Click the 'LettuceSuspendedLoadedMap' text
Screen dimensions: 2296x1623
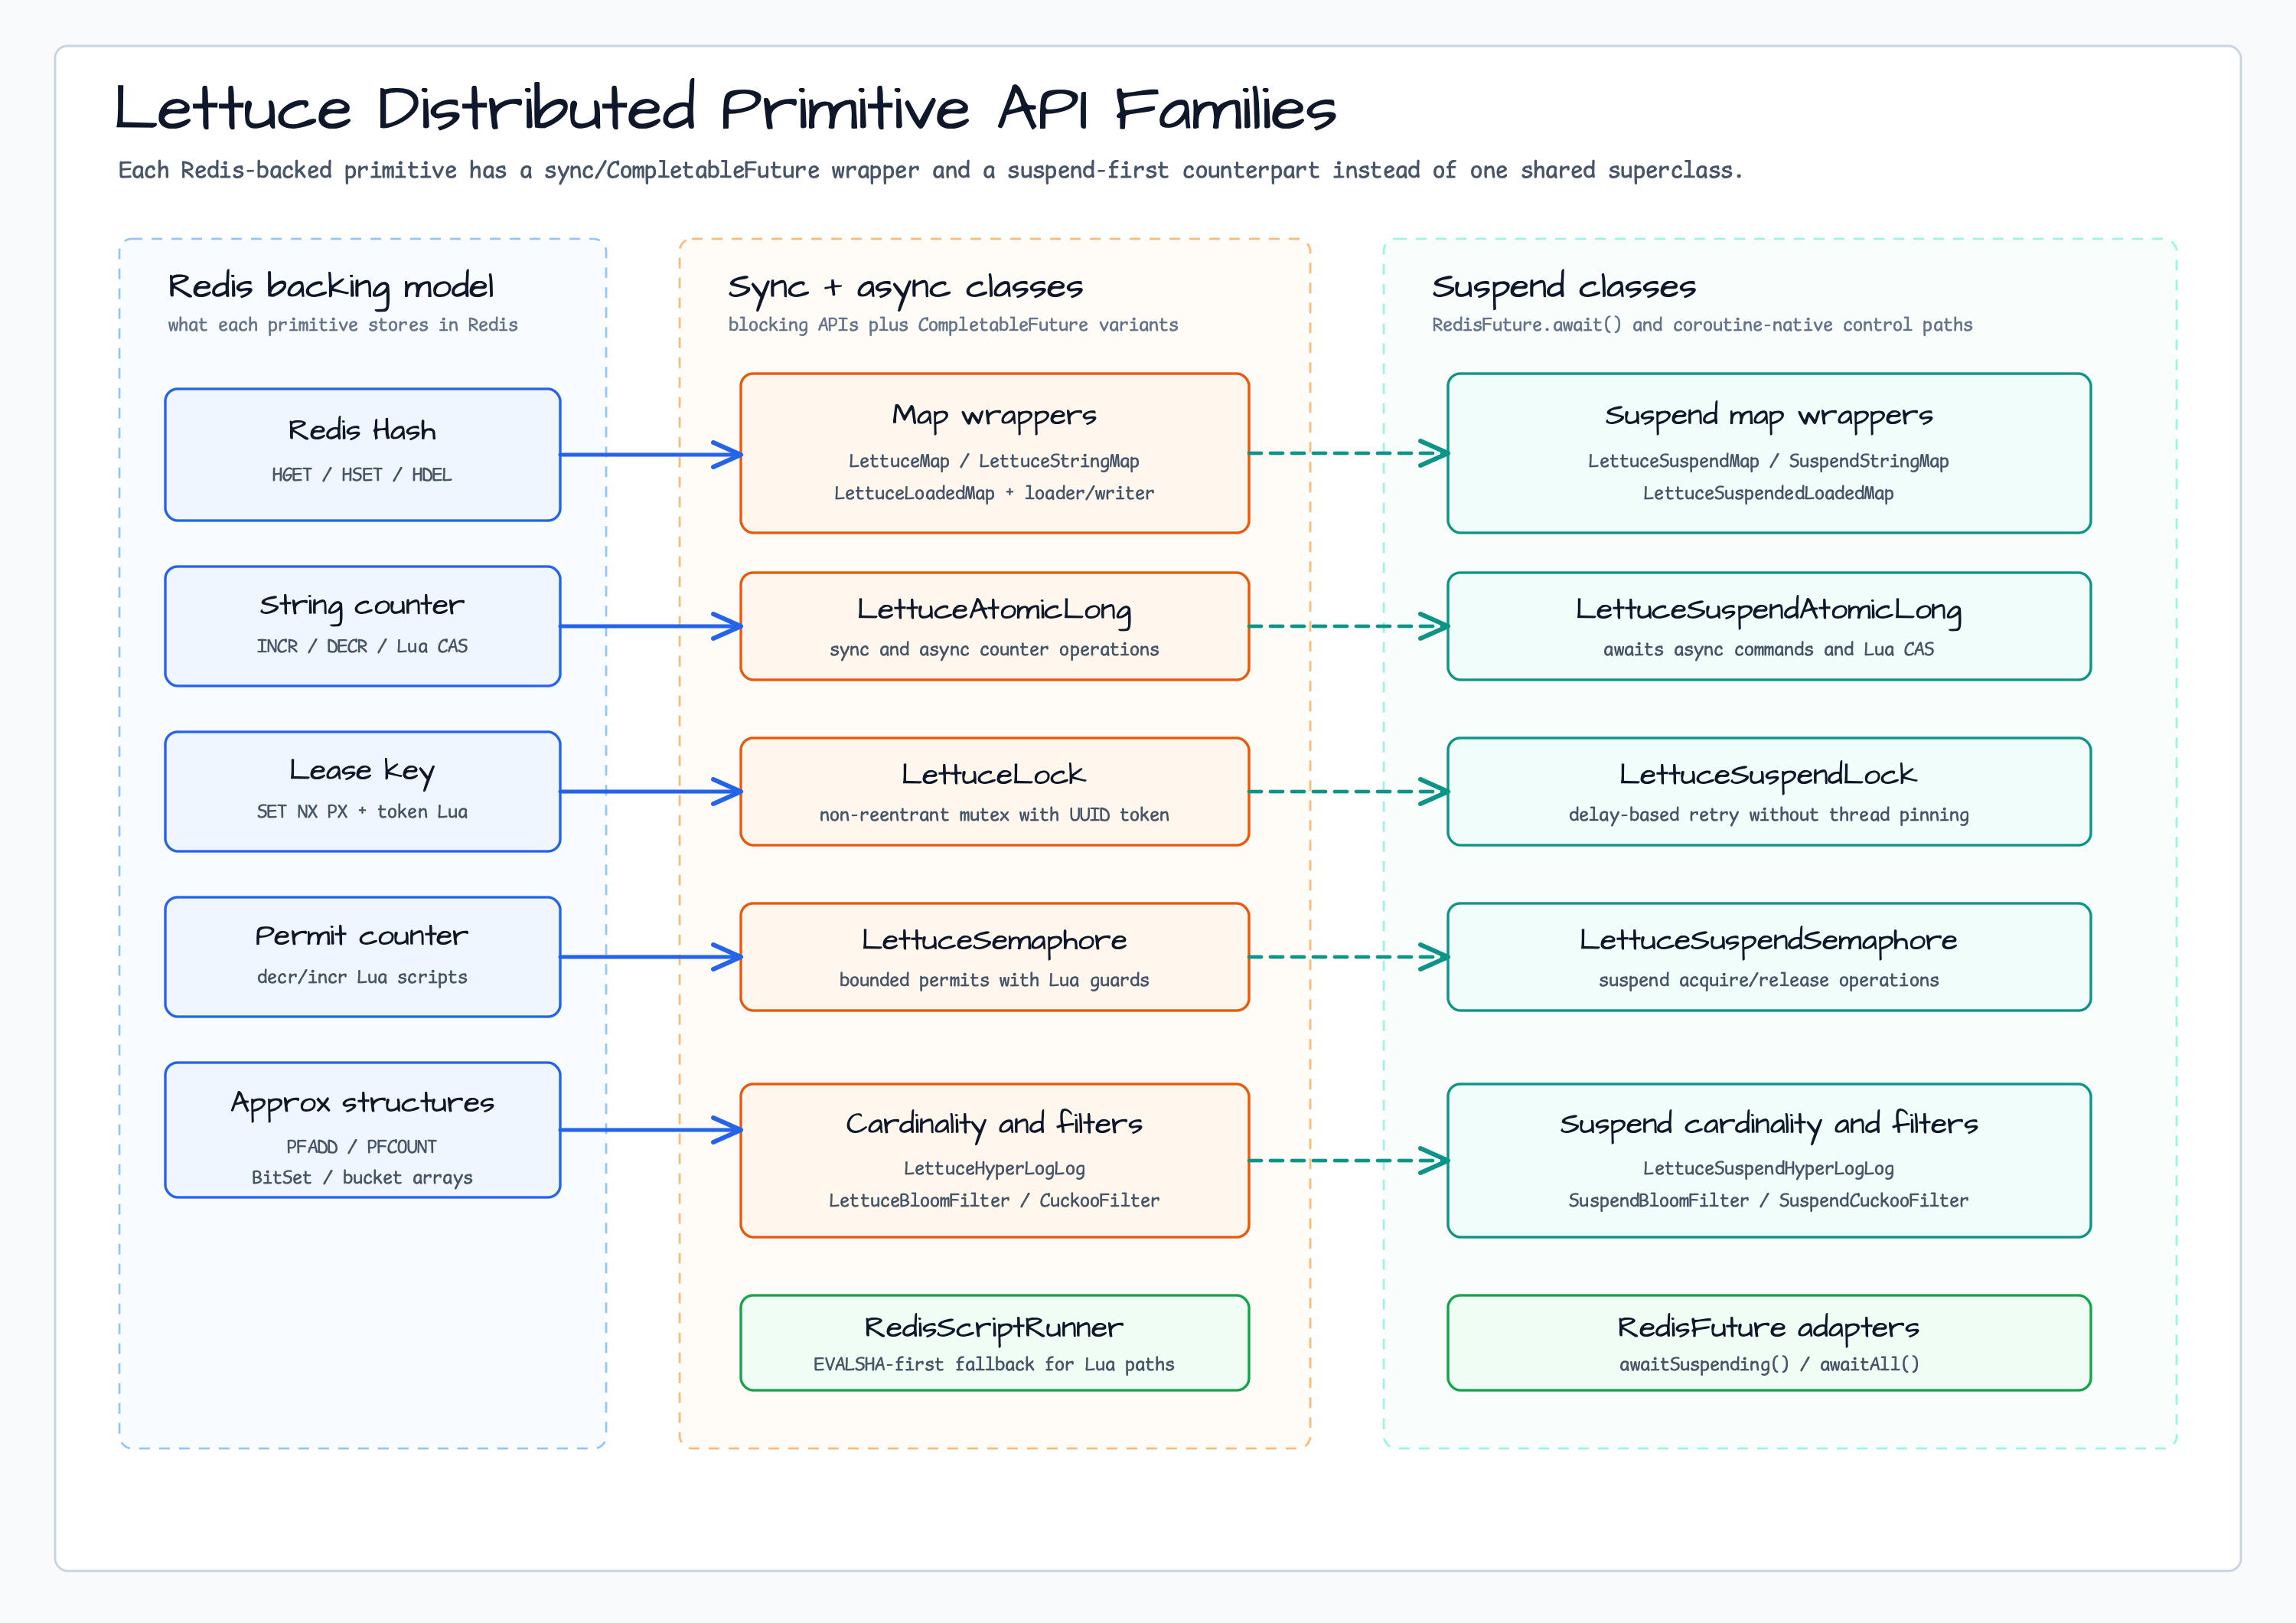(1768, 493)
